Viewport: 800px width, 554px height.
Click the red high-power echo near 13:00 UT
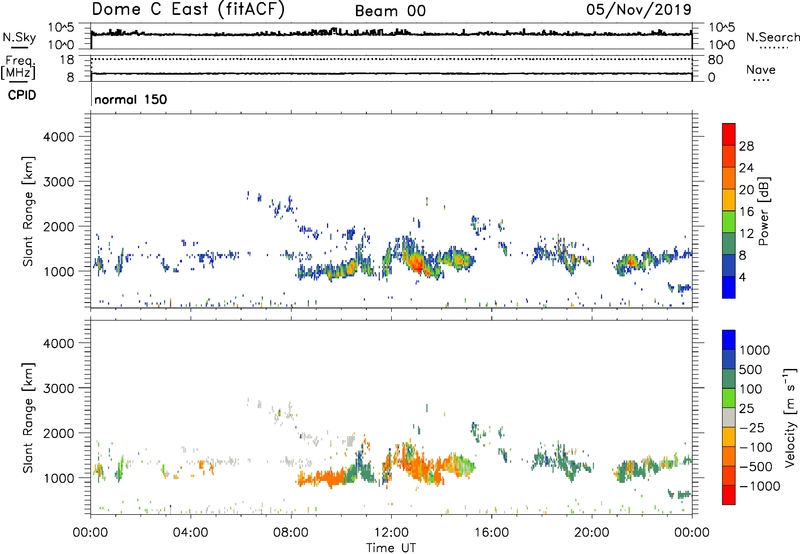[x=416, y=262]
